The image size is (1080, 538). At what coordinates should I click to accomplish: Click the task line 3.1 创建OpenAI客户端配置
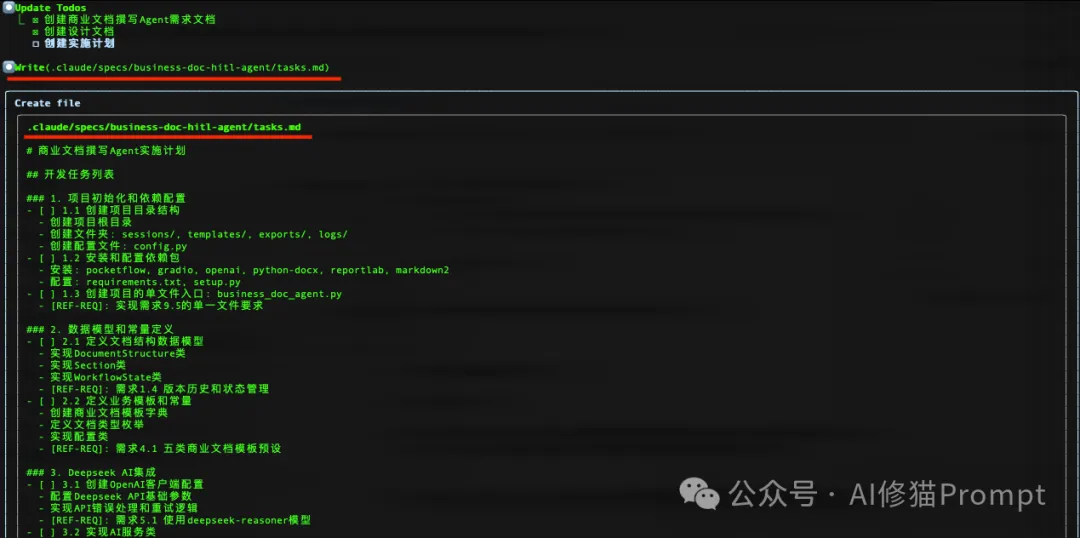pos(115,484)
